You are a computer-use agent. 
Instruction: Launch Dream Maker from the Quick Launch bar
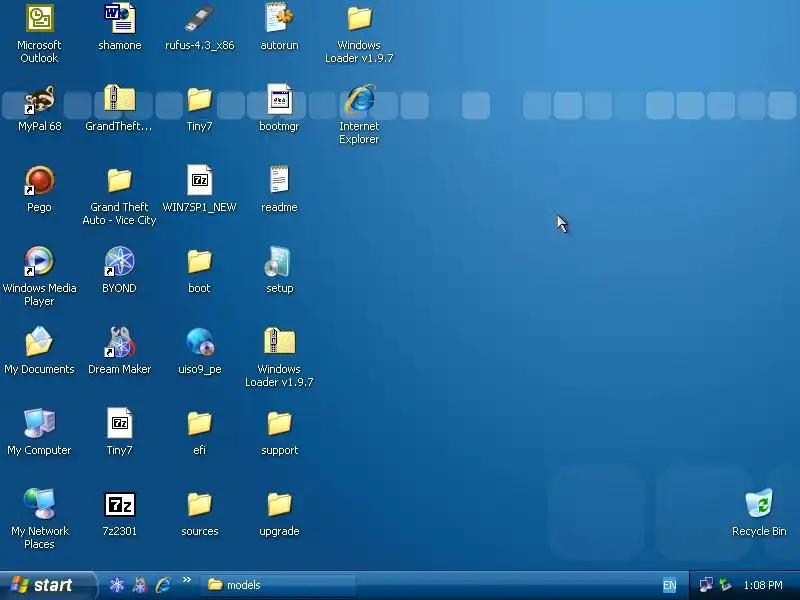(140, 585)
